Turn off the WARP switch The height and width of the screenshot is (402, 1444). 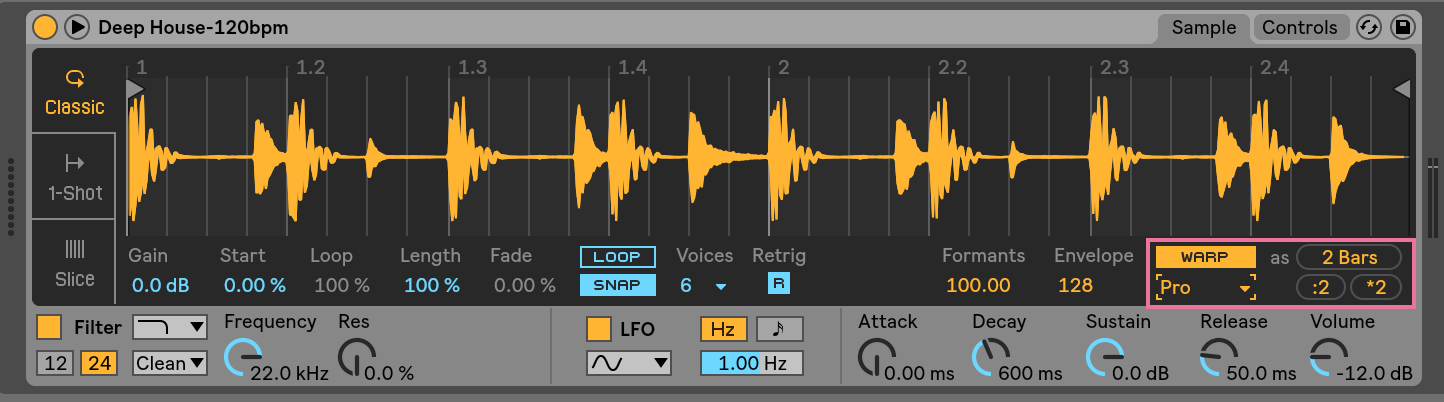[x=1205, y=257]
